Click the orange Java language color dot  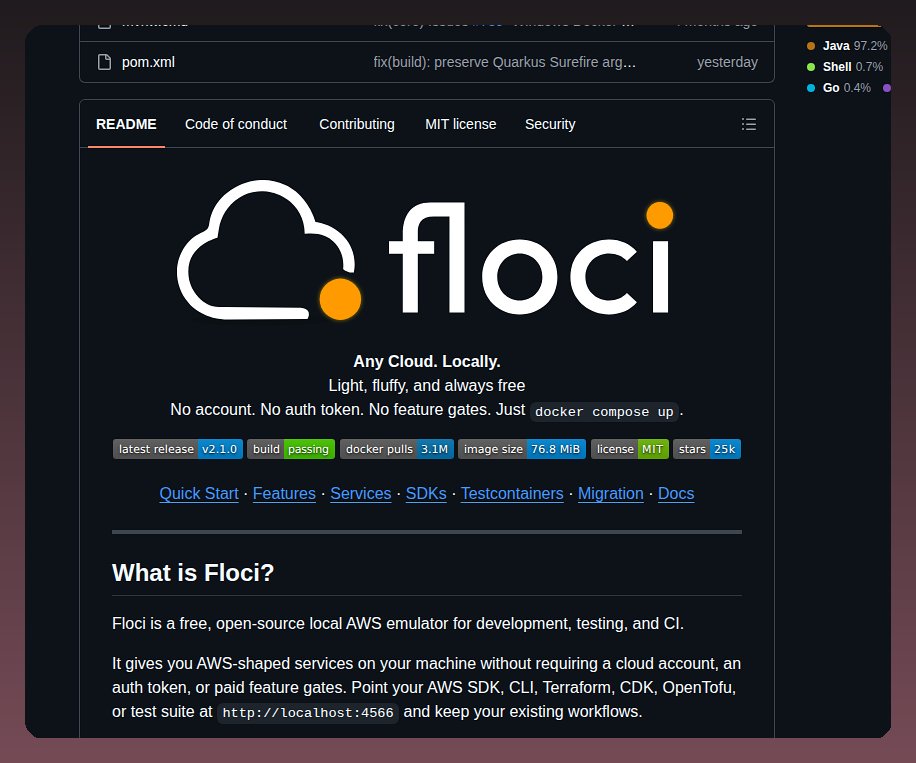coord(811,46)
